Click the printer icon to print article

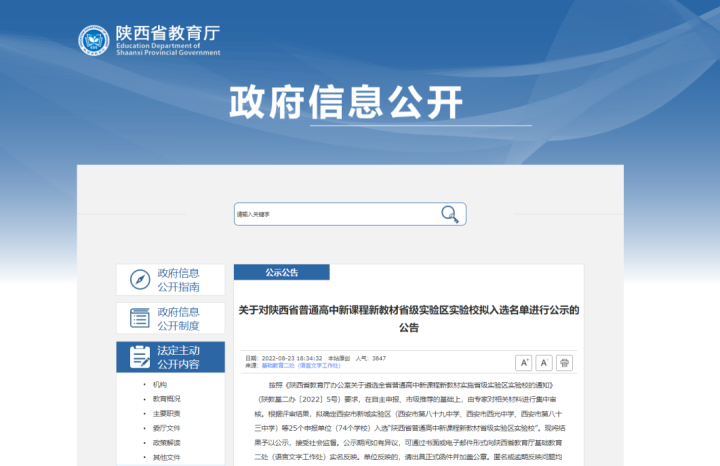tap(565, 363)
